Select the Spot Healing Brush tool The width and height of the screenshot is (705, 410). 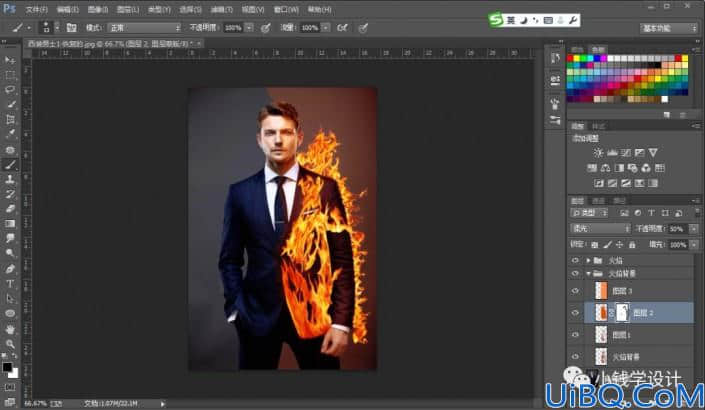[x=10, y=150]
